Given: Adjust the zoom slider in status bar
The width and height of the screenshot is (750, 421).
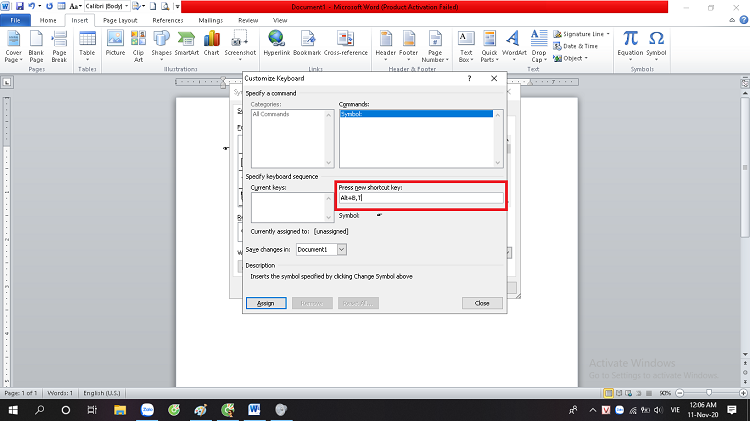Looking at the screenshot, I should (x=709, y=393).
